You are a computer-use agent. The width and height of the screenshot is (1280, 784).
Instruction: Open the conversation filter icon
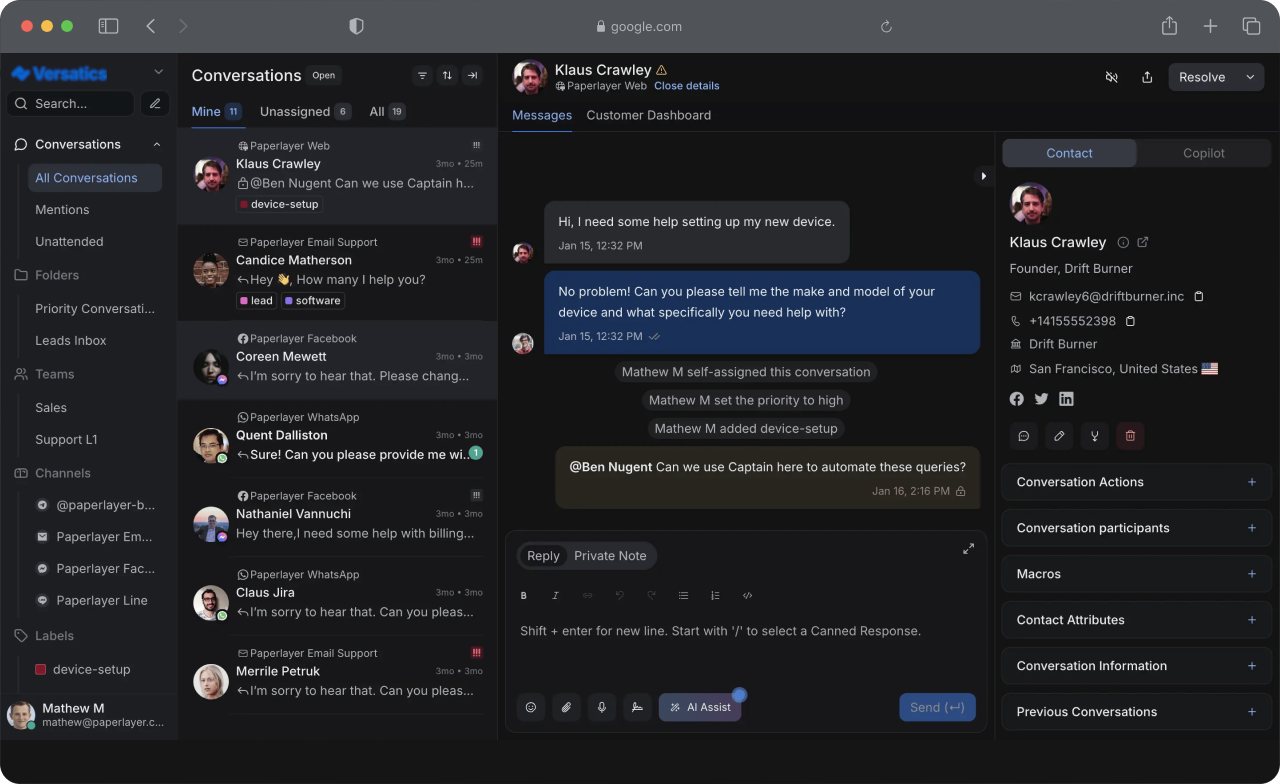click(422, 75)
